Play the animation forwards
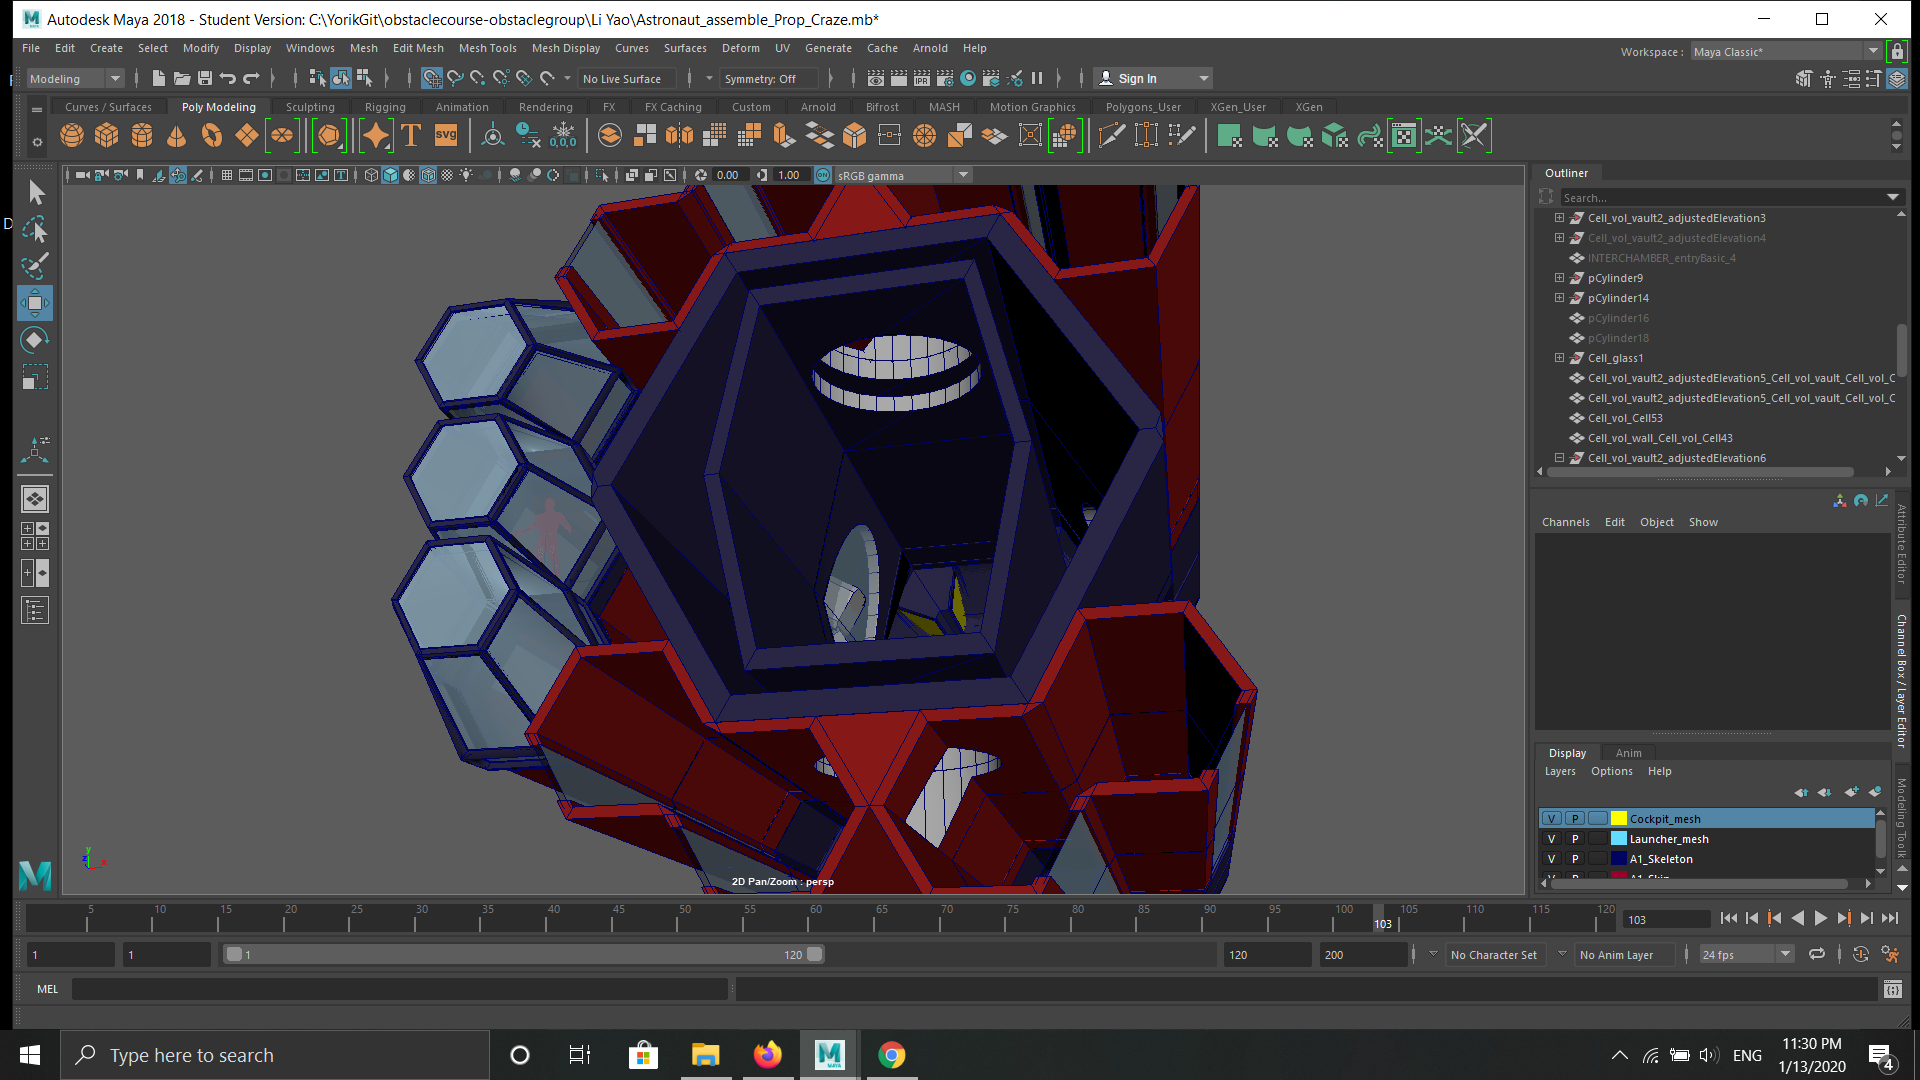The image size is (1920, 1080). point(1821,918)
